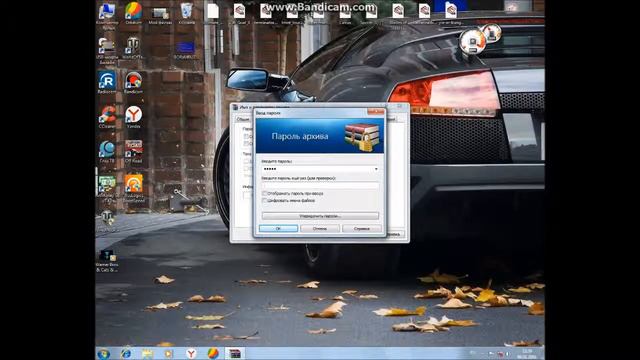Click the password re-entry verification field
Image resolution: width=640 pixels, height=360 pixels.
320,186
